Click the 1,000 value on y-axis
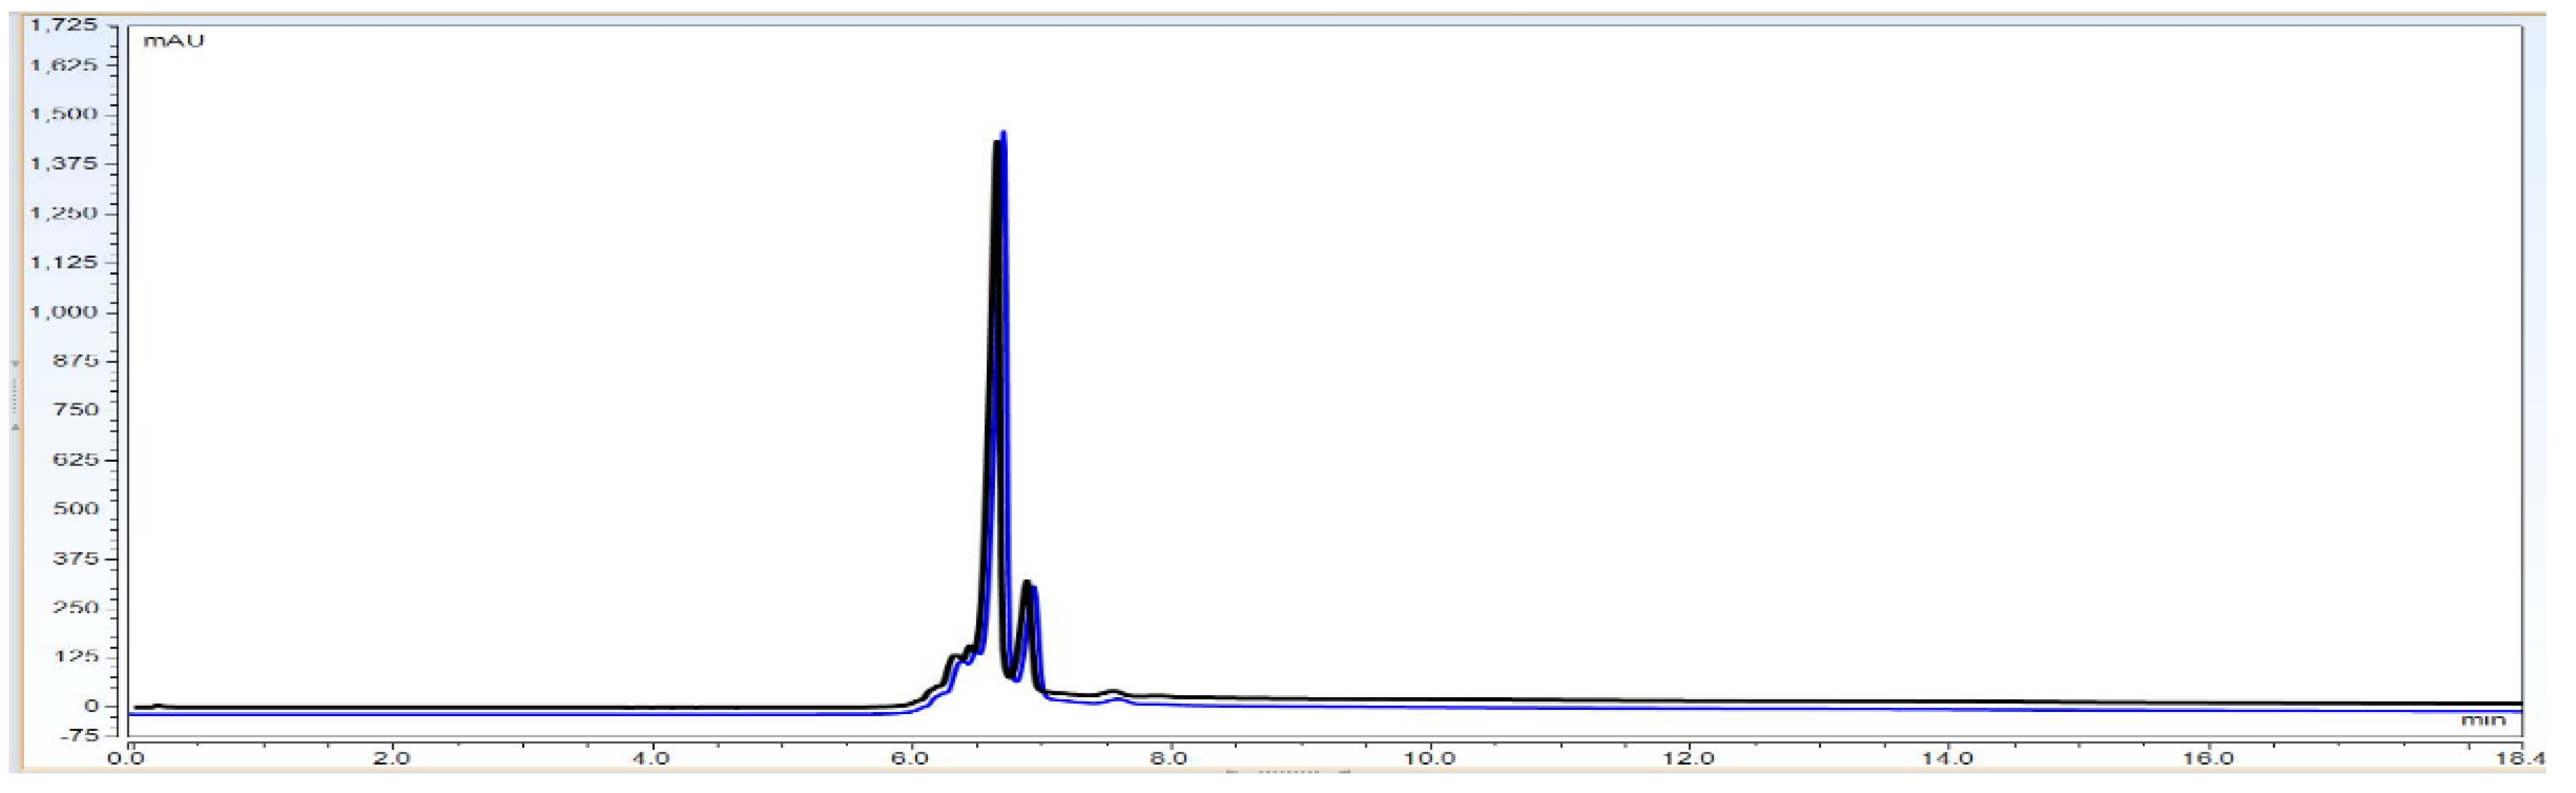The height and width of the screenshot is (793, 2576). [63, 312]
